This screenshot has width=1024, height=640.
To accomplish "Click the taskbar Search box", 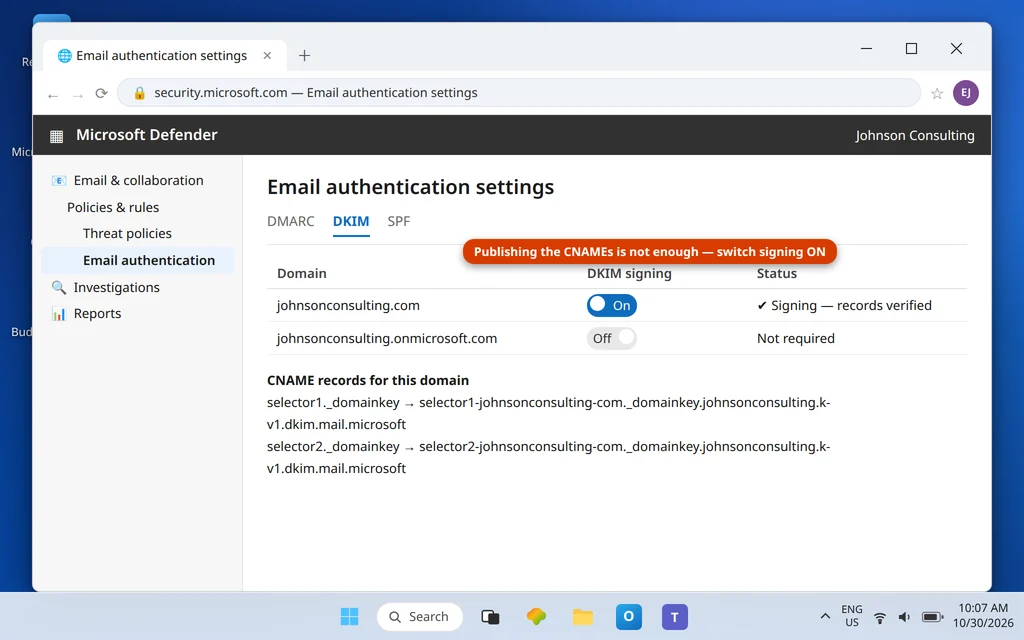I will (x=419, y=616).
